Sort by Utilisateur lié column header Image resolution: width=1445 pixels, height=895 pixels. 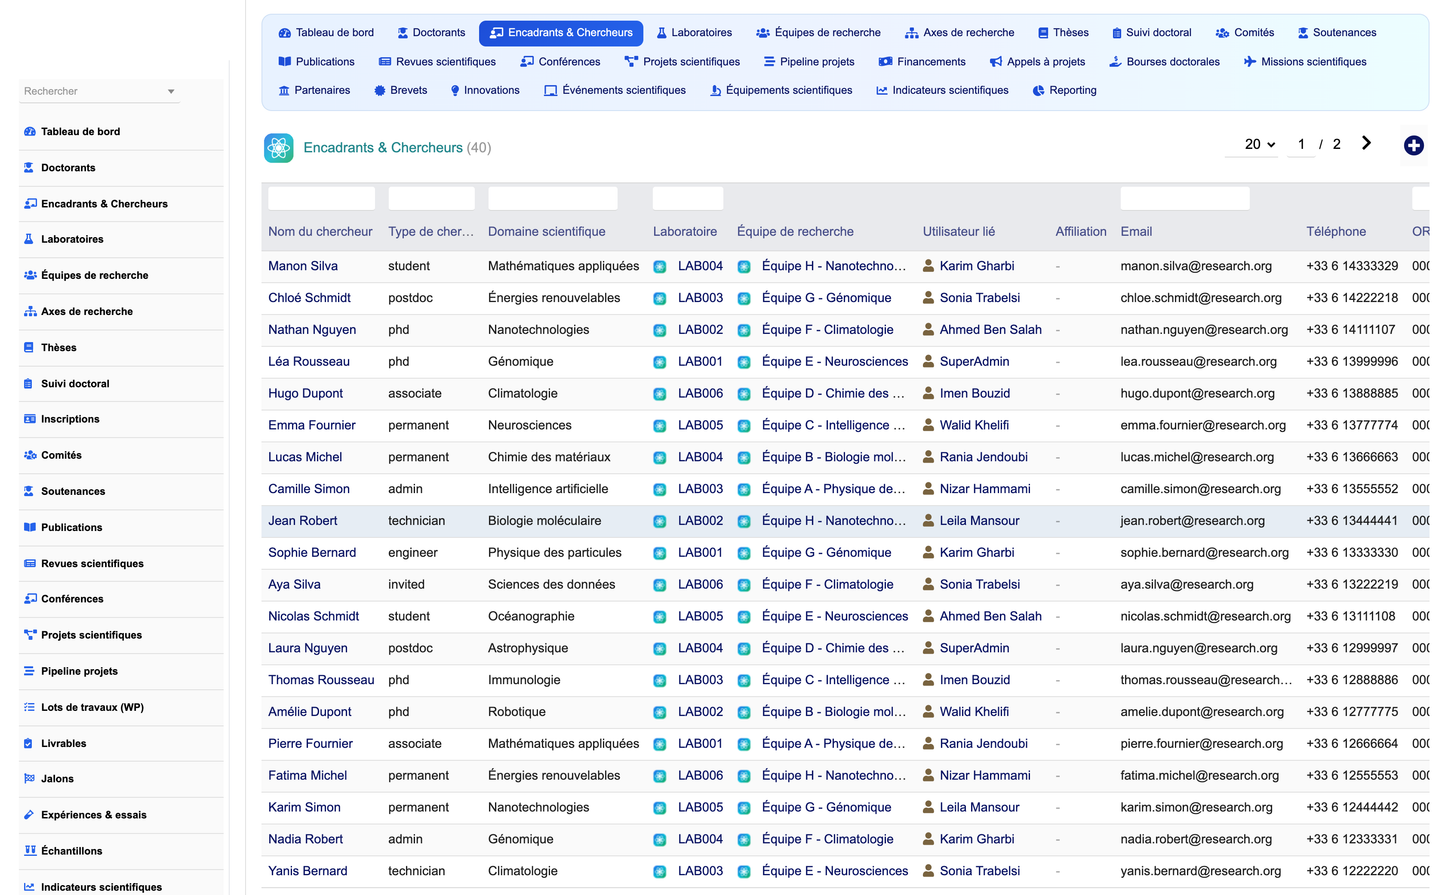click(959, 232)
